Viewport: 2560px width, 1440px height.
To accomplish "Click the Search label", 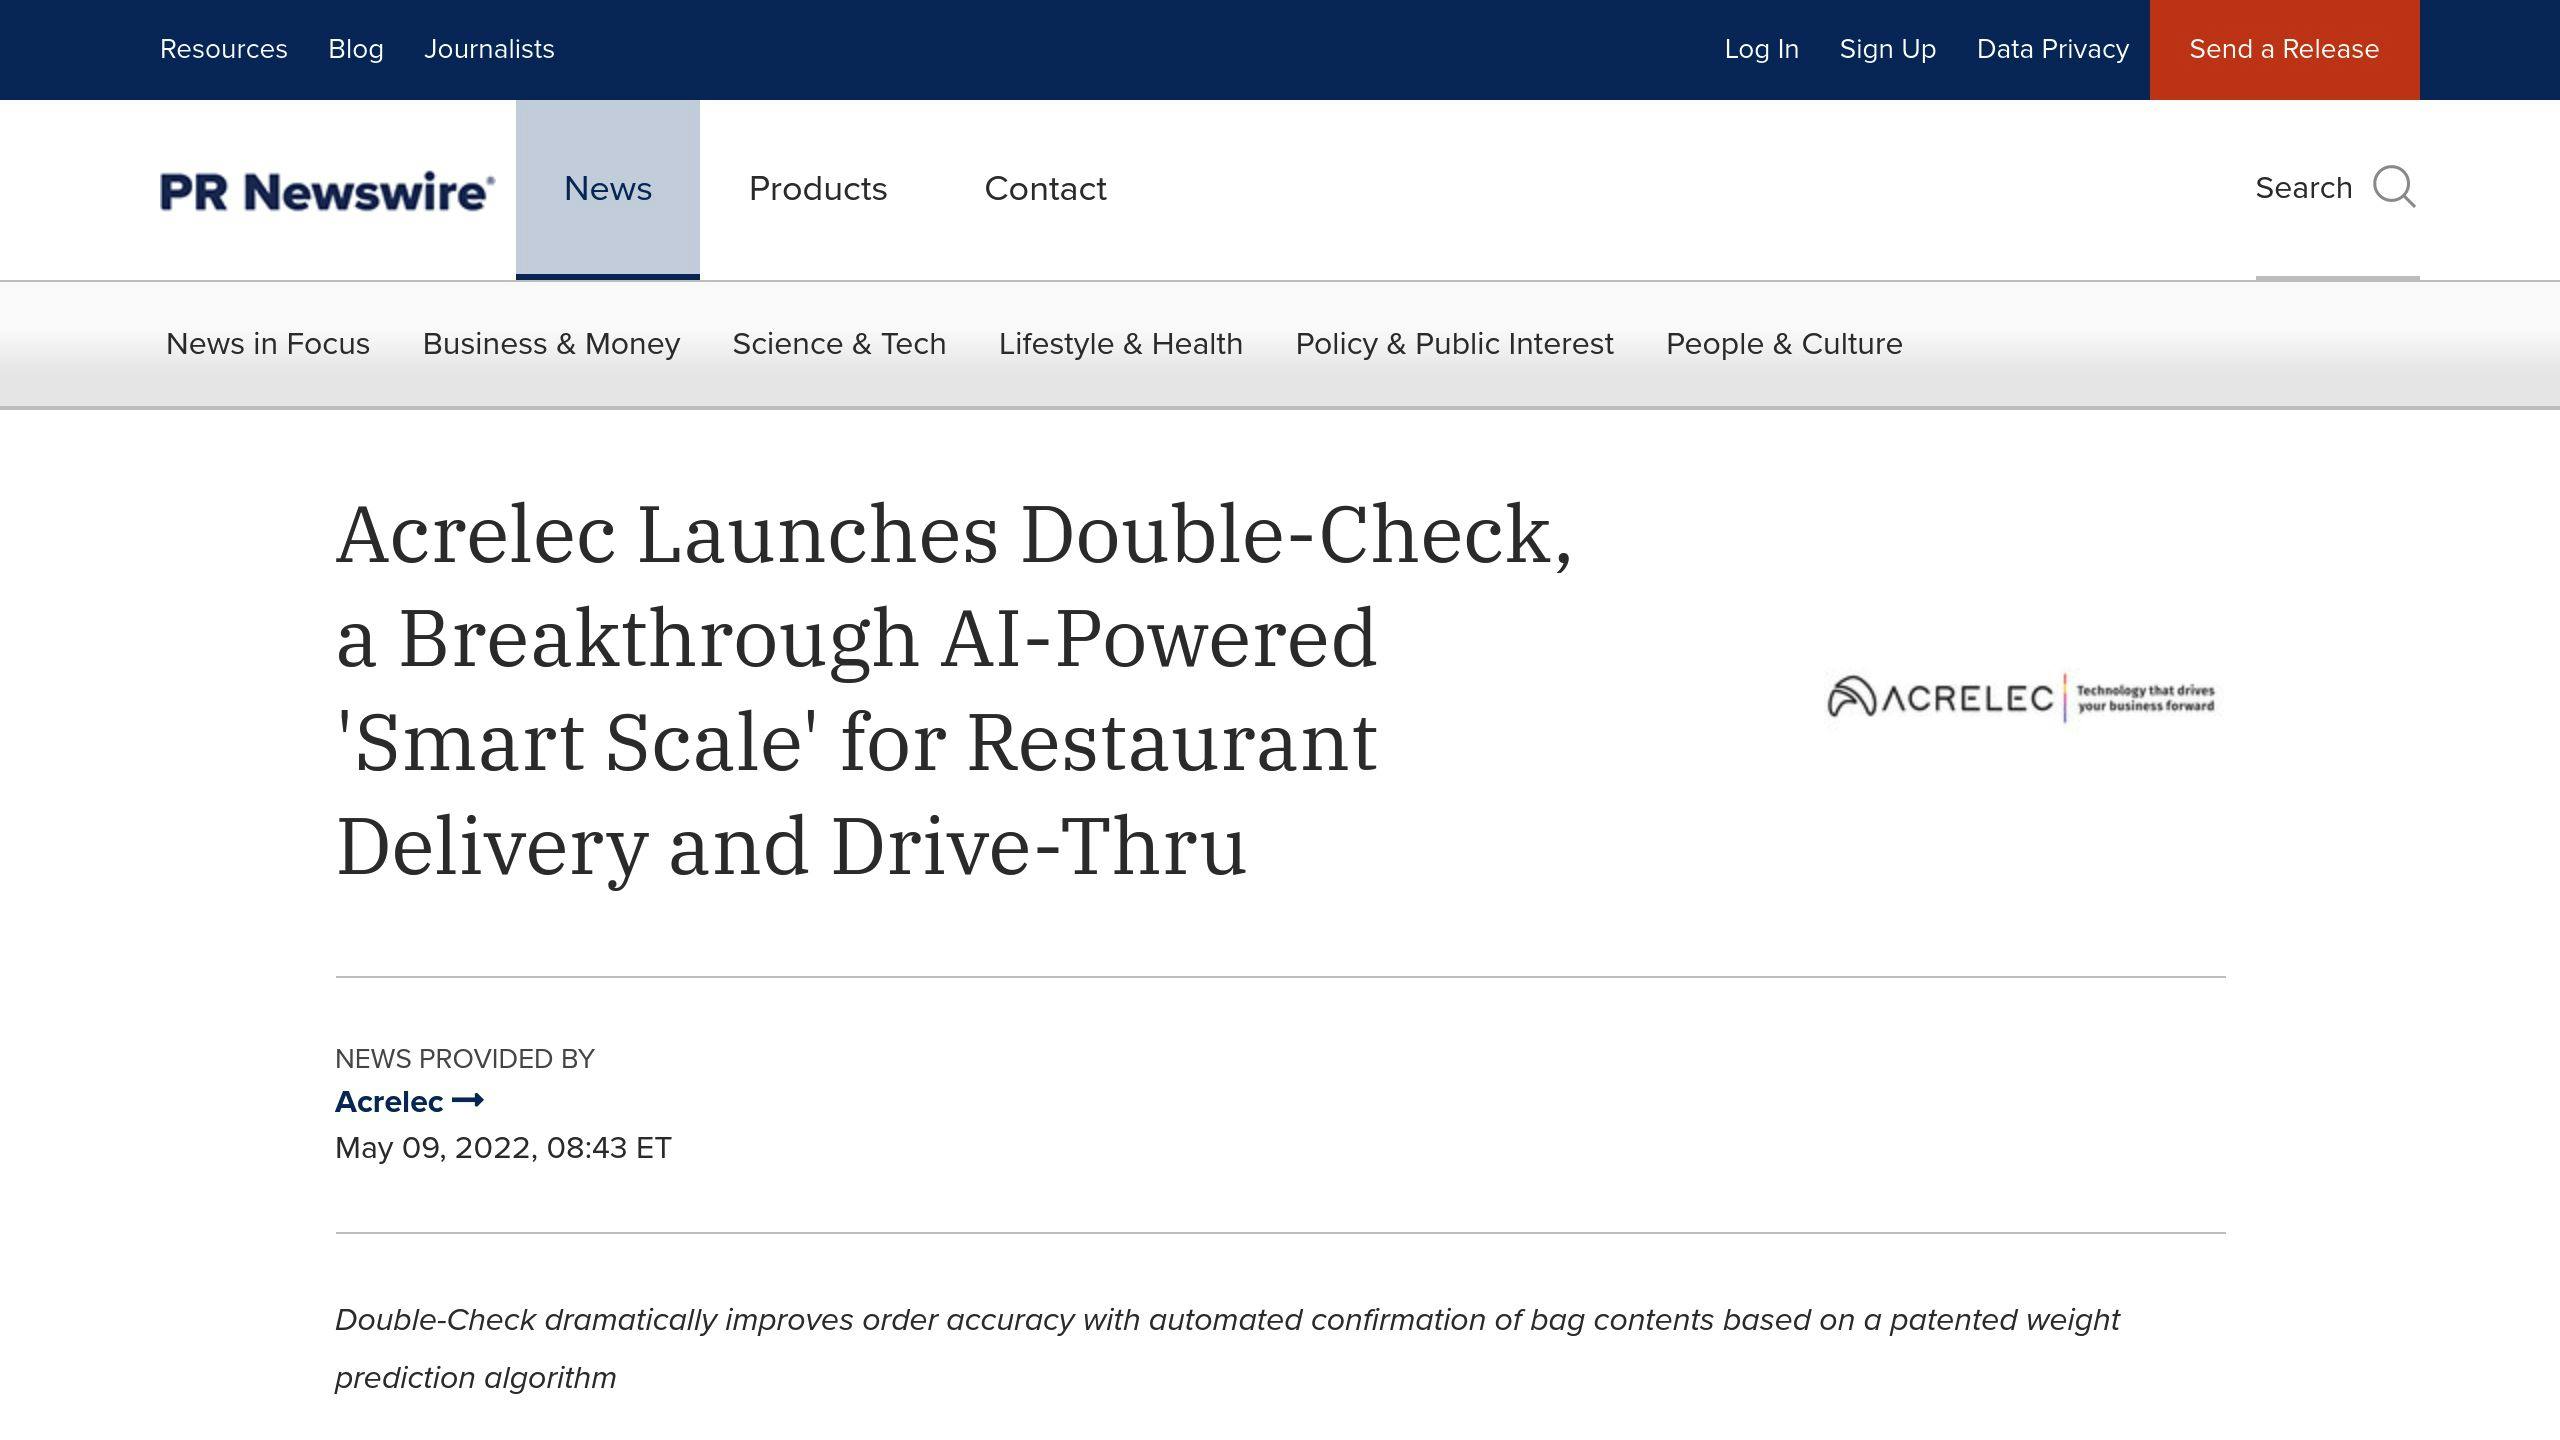I will 2304,188.
